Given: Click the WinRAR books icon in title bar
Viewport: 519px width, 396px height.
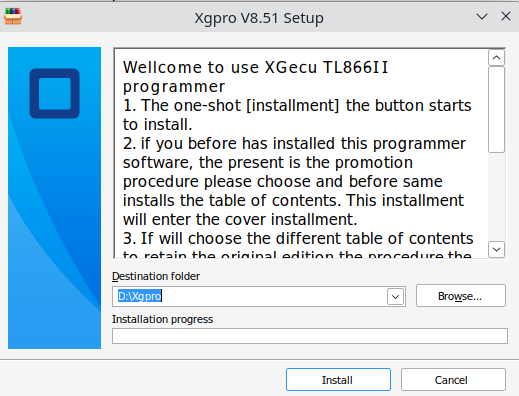Looking at the screenshot, I should pyautogui.click(x=13, y=17).
